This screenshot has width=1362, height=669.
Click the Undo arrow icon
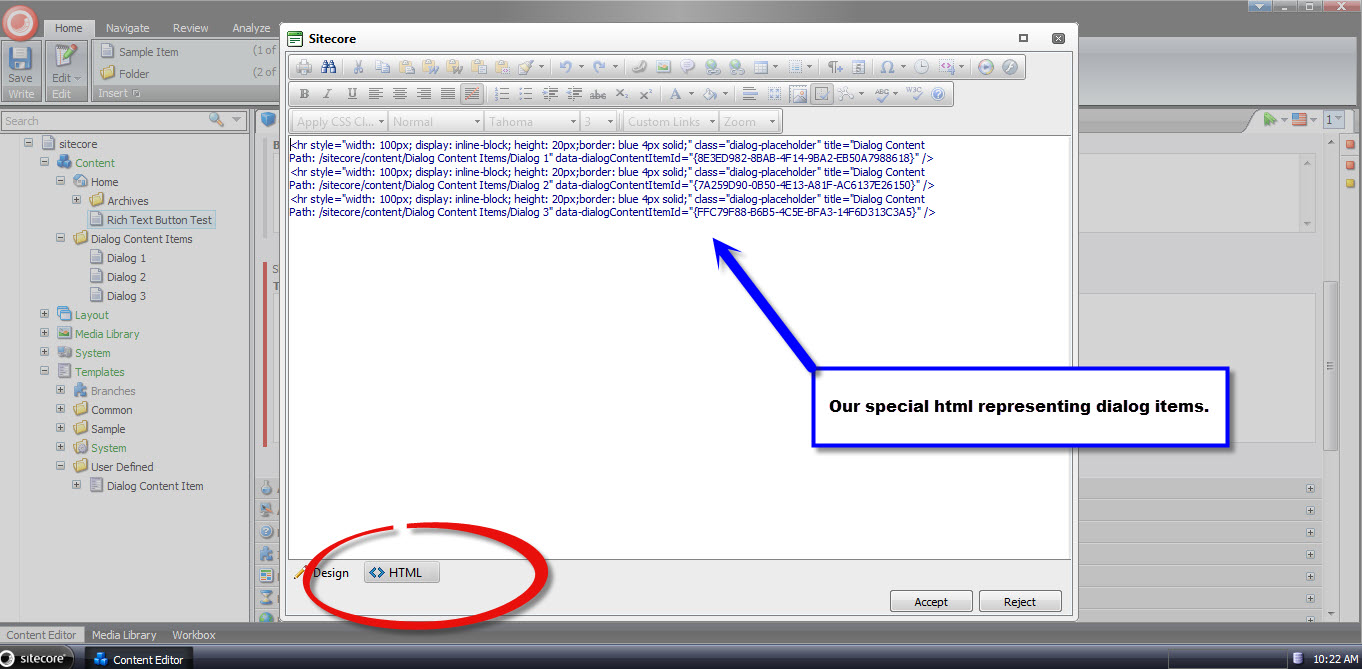(566, 67)
